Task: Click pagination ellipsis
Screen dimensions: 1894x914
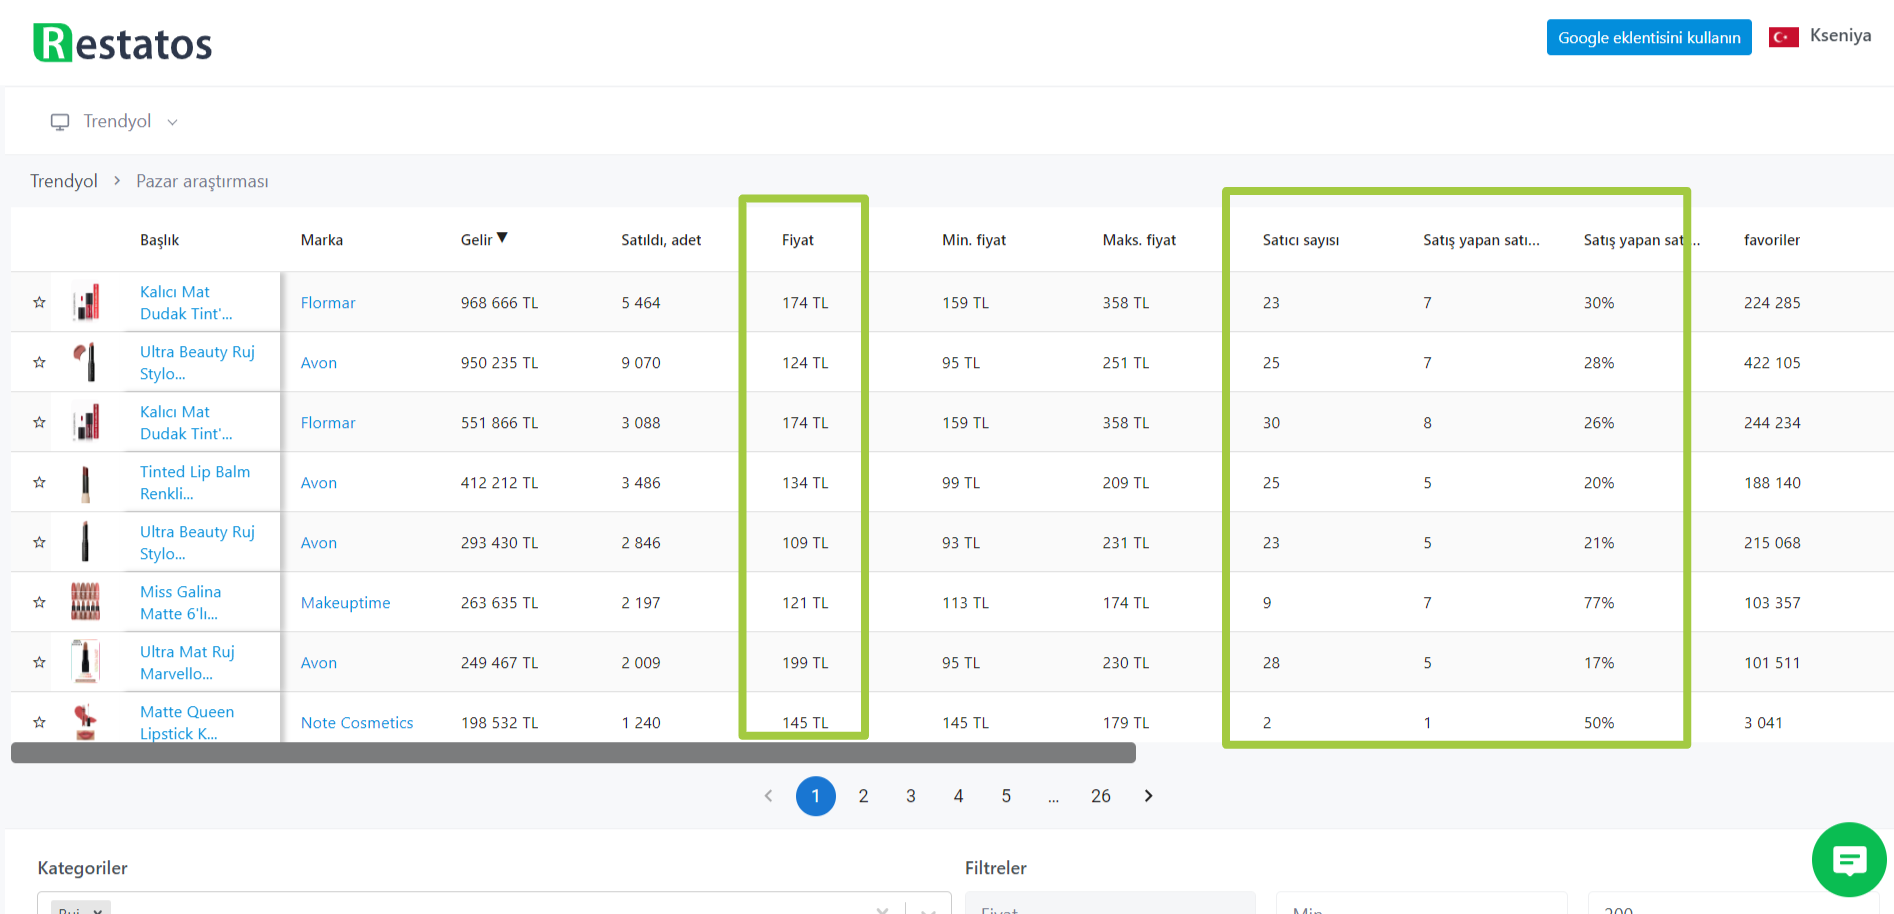Action: (x=1053, y=797)
